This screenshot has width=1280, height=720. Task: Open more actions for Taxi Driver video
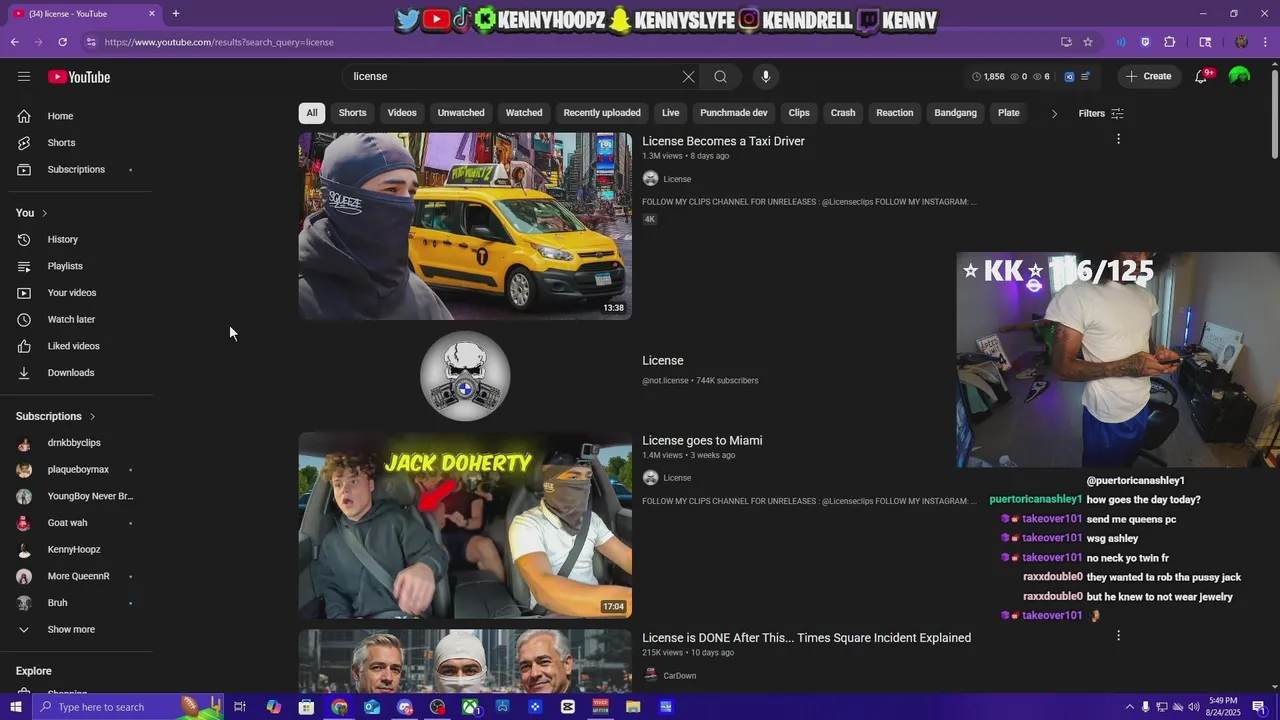(1118, 139)
